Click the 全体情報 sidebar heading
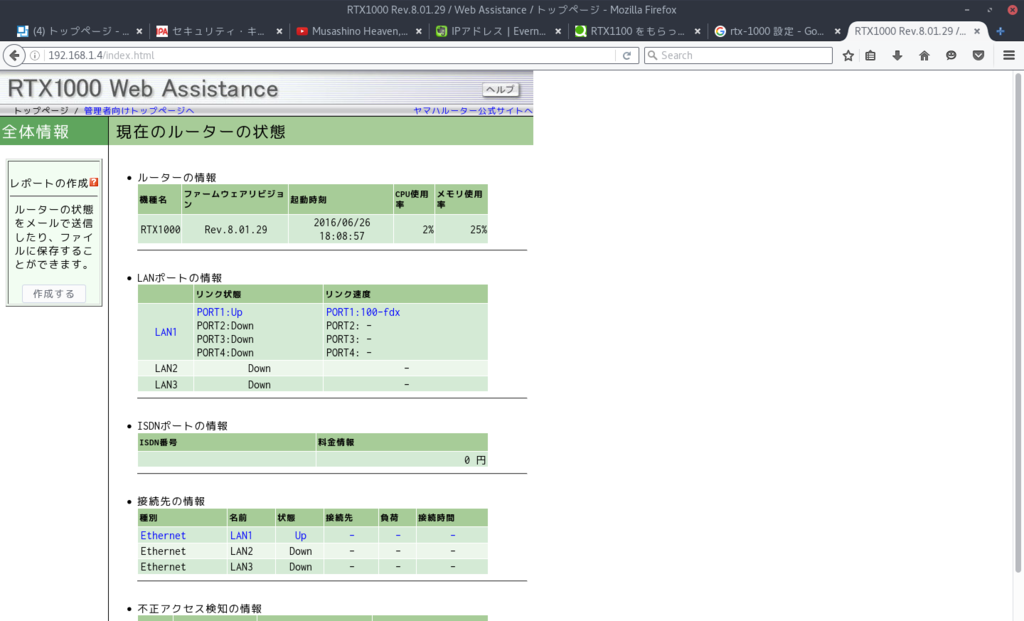 35,132
